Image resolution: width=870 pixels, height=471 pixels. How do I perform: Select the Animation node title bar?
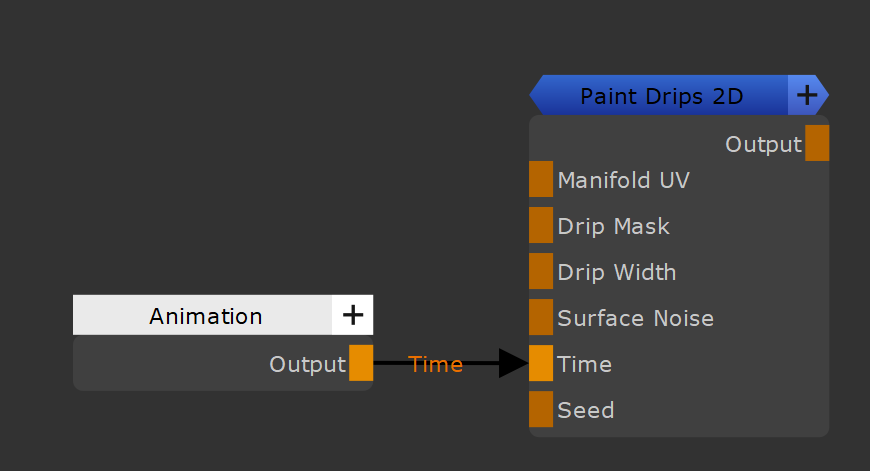(205, 316)
